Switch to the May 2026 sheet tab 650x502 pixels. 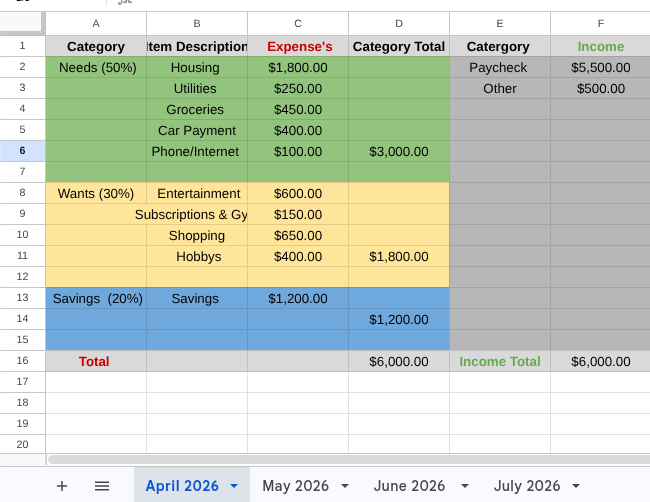click(x=295, y=486)
